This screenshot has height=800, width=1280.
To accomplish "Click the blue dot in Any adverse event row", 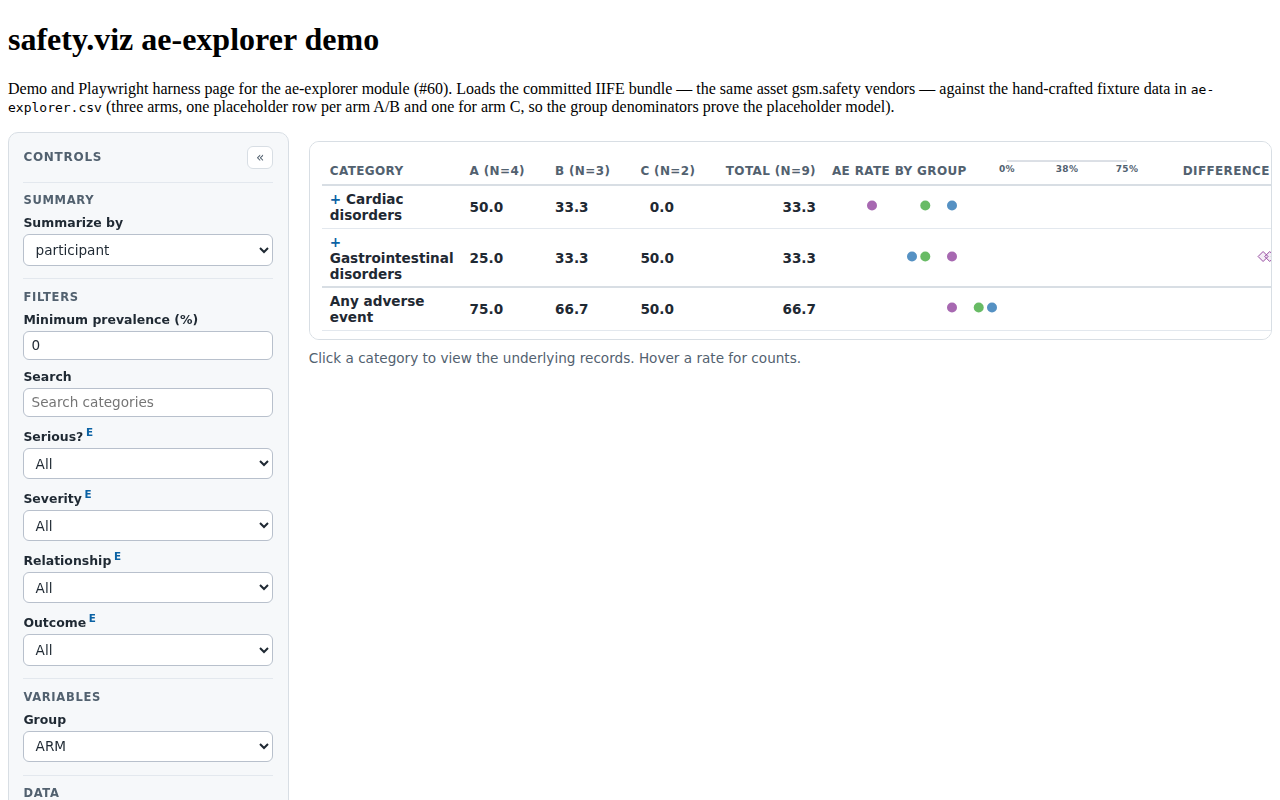I will click(992, 307).
